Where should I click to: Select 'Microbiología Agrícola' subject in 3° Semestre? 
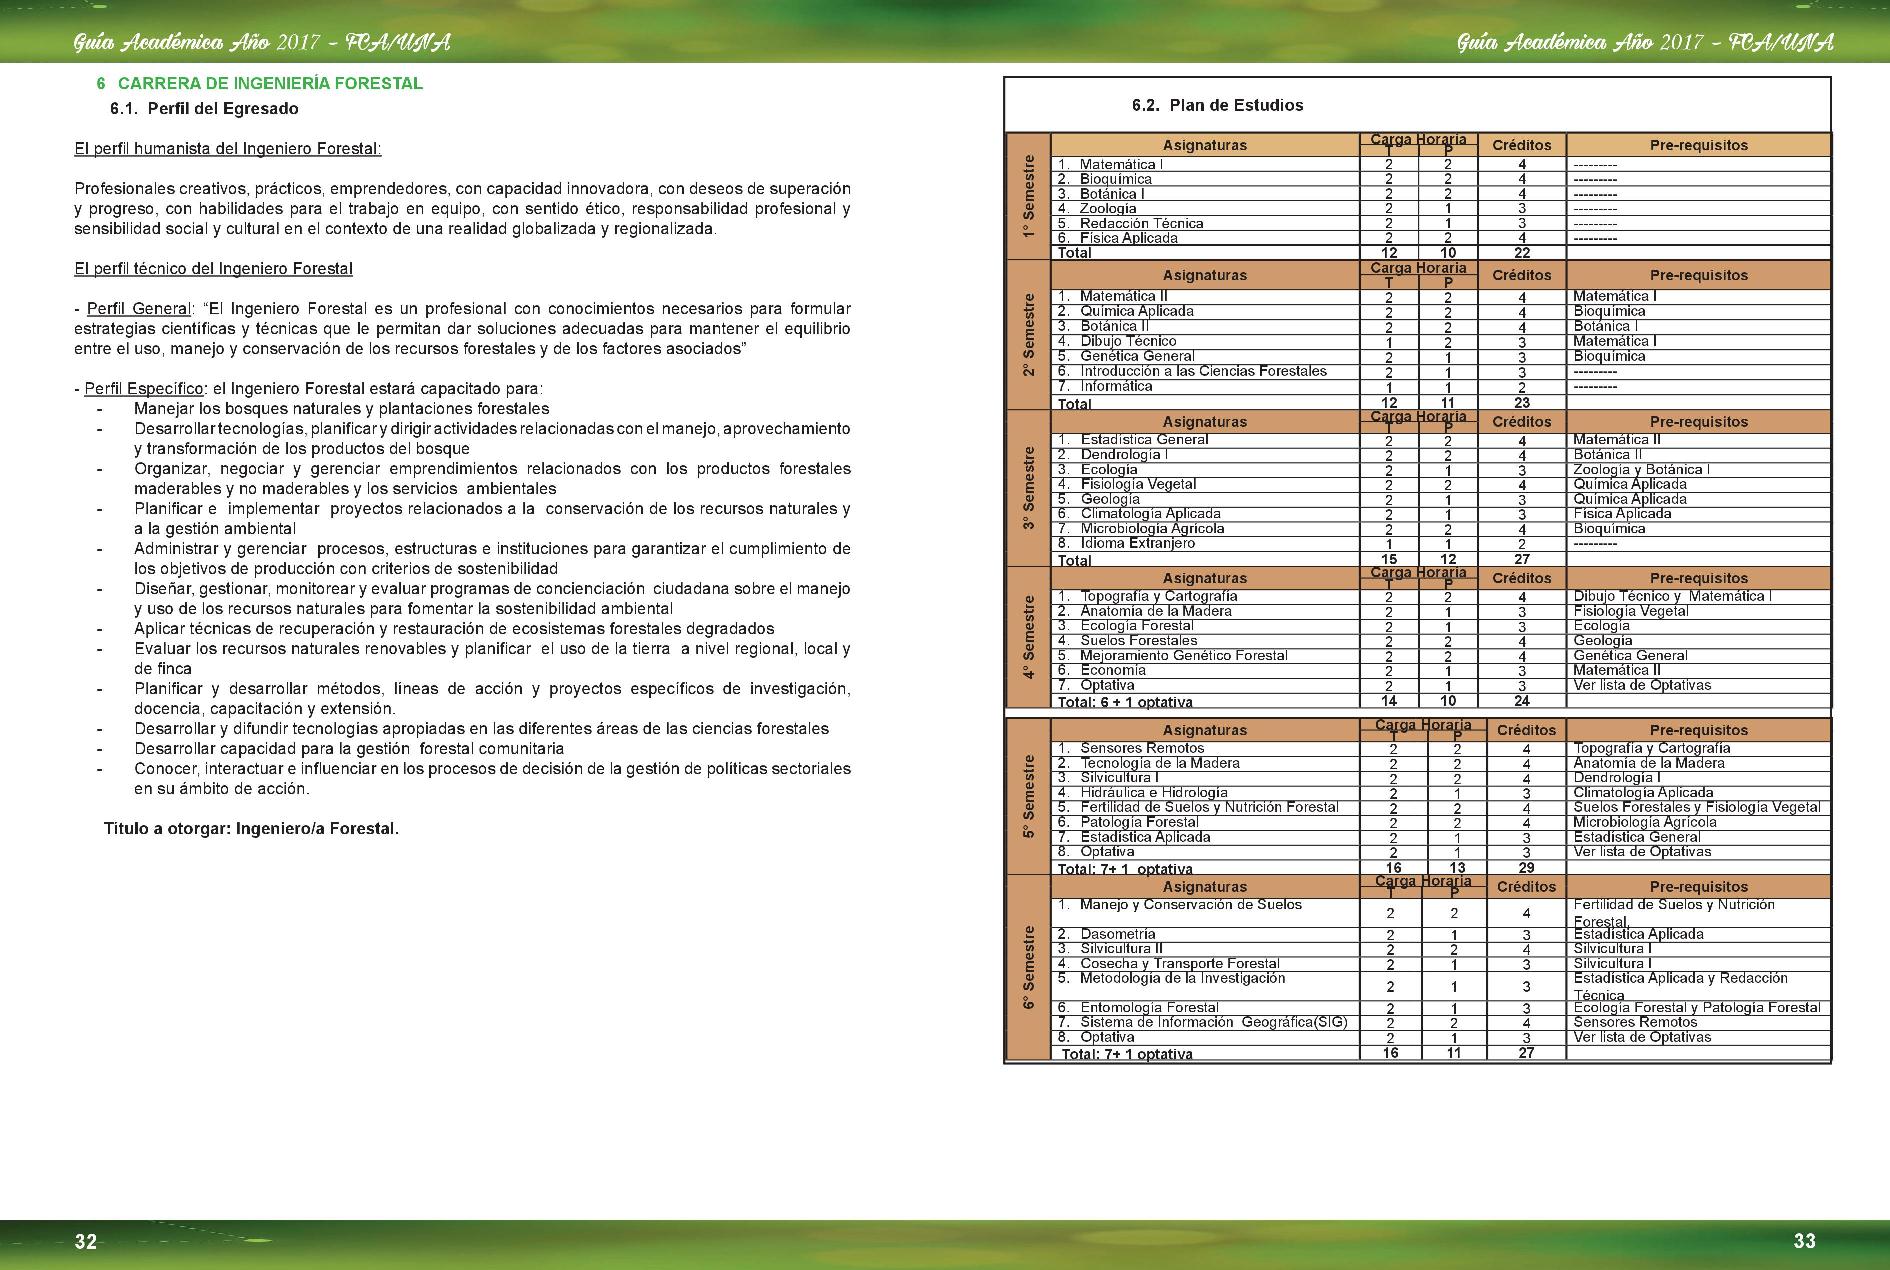coord(1152,528)
